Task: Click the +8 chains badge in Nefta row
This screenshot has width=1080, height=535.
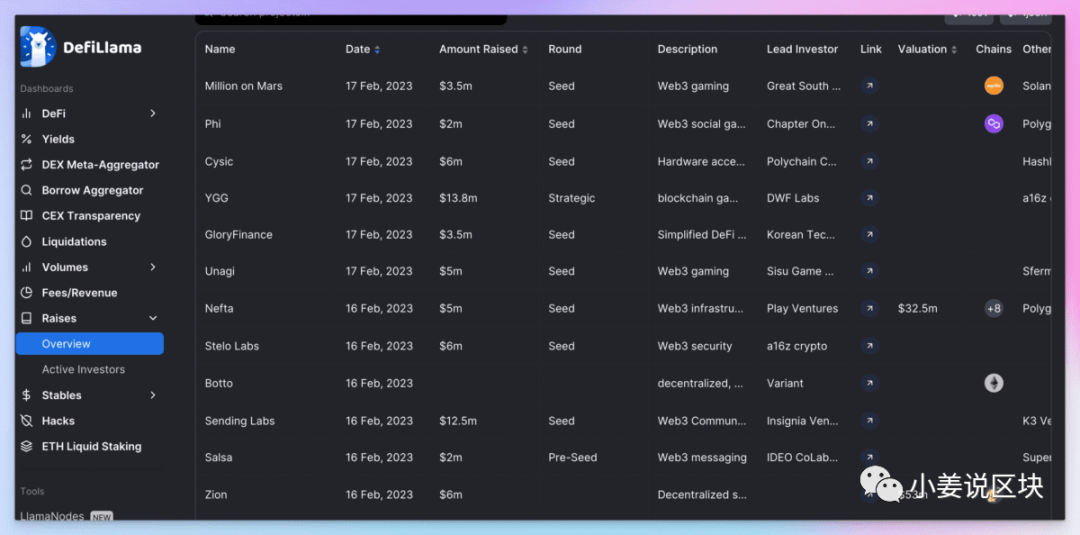Action: point(993,308)
